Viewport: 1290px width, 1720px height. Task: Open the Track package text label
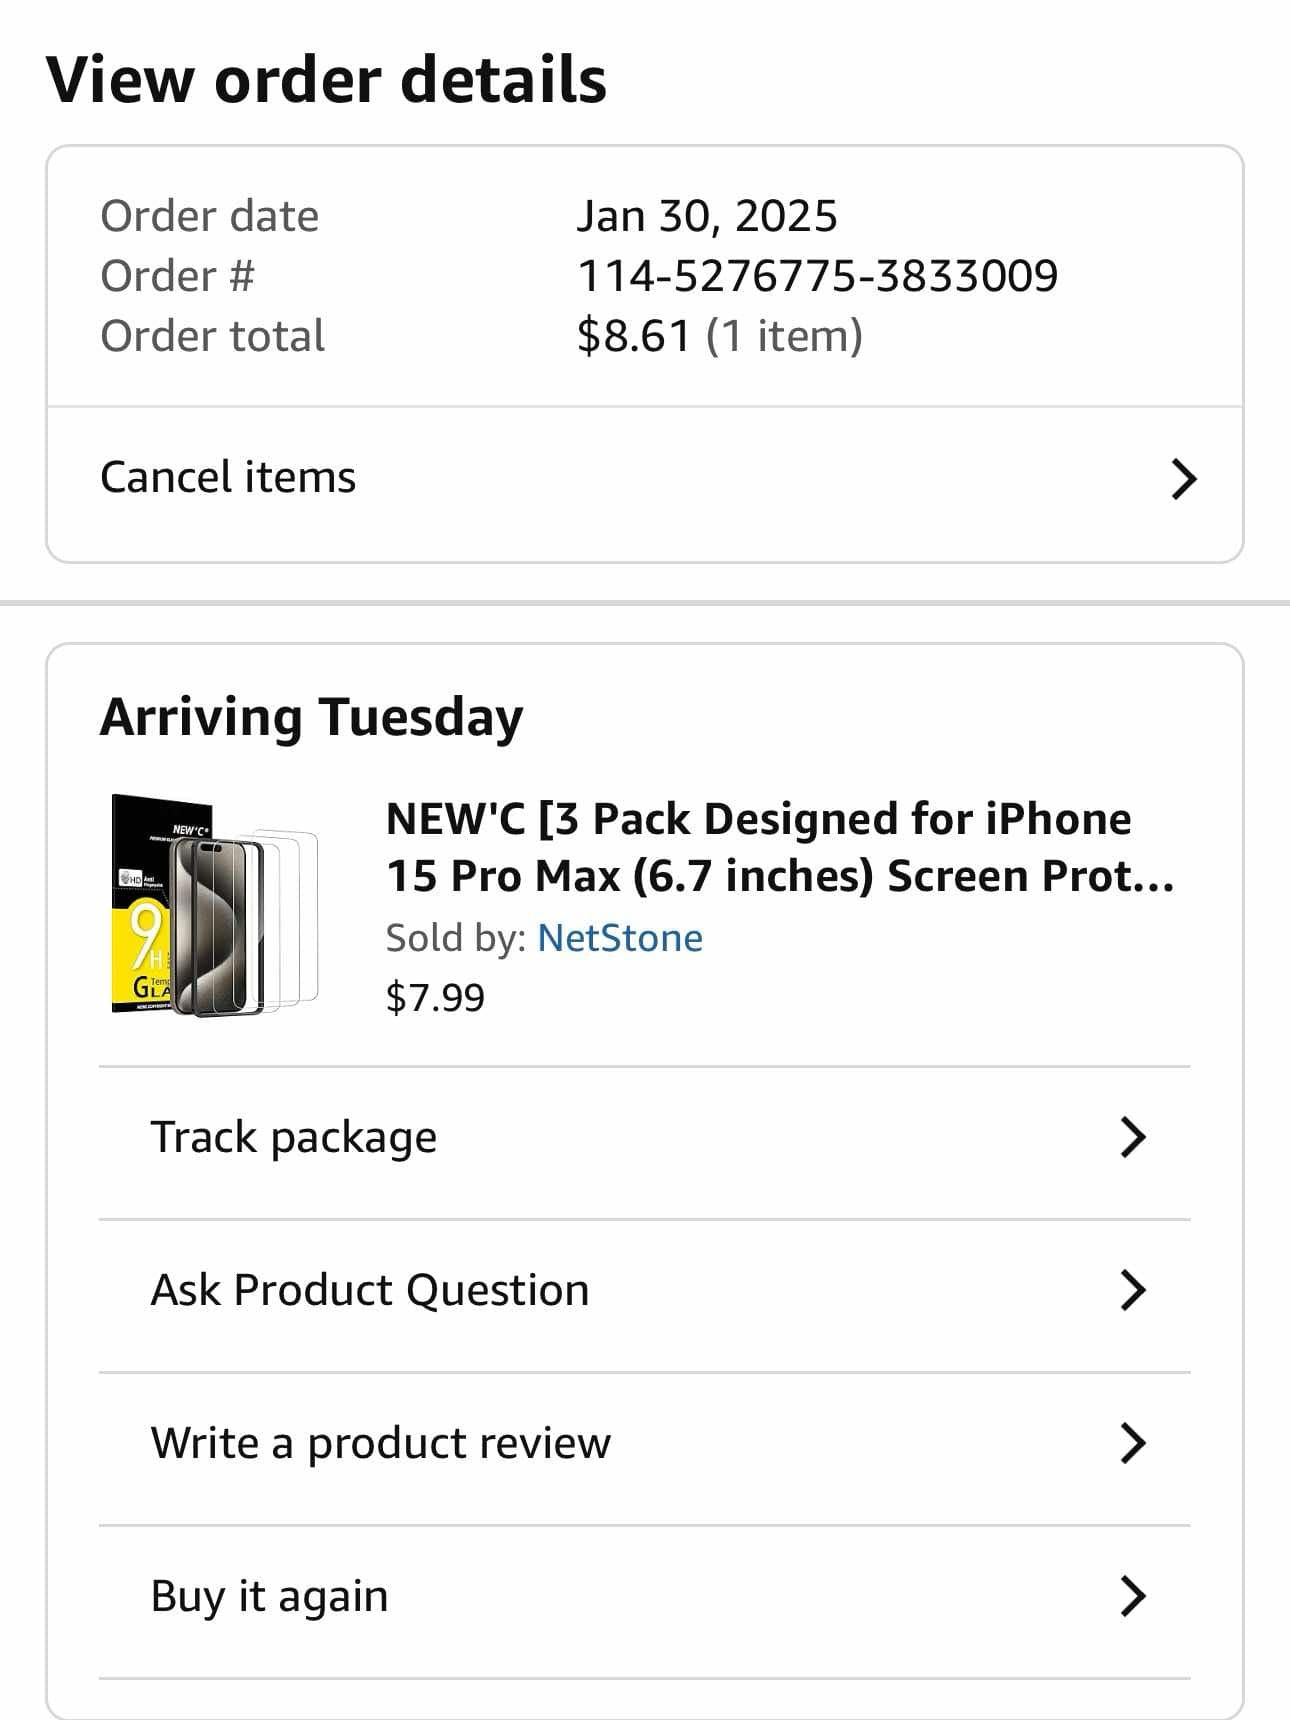(293, 1137)
